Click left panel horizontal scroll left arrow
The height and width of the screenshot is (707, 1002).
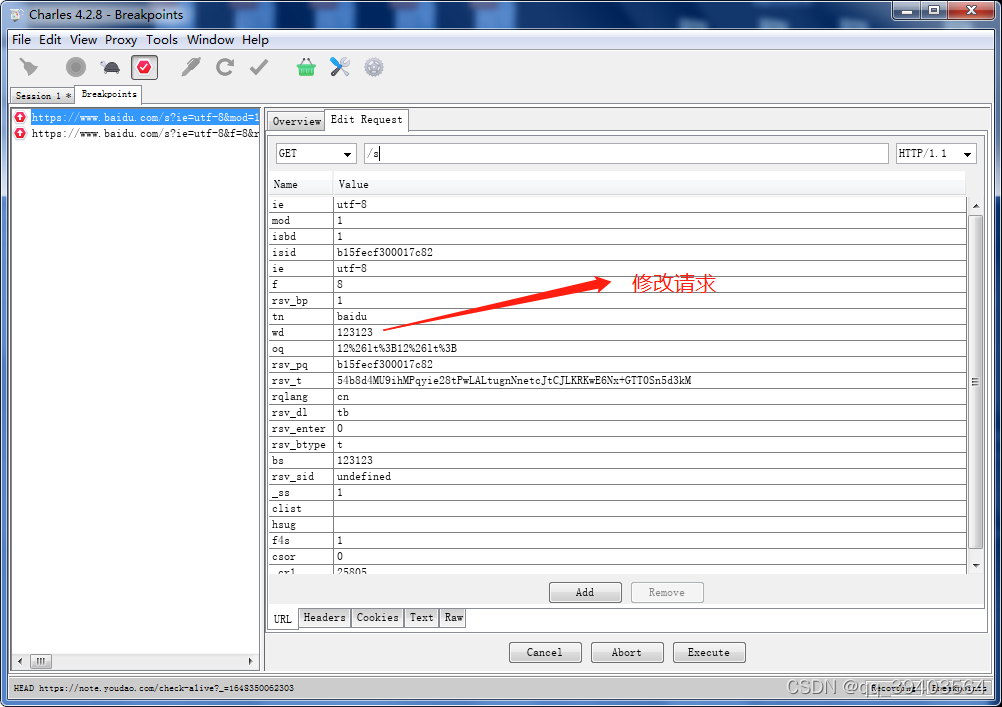click(20, 661)
